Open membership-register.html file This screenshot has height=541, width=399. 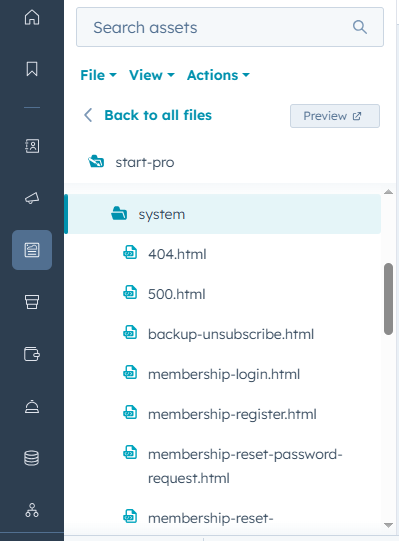click(x=232, y=414)
